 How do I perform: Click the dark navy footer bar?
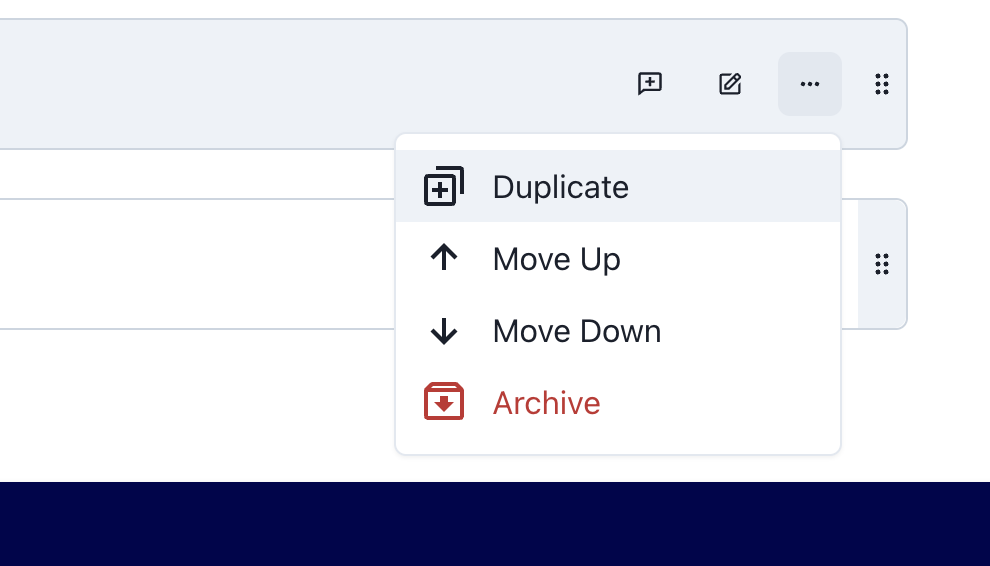click(495, 524)
